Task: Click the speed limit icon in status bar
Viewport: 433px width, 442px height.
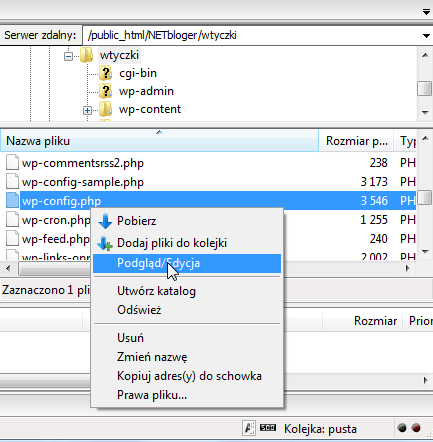Action: pos(268,427)
